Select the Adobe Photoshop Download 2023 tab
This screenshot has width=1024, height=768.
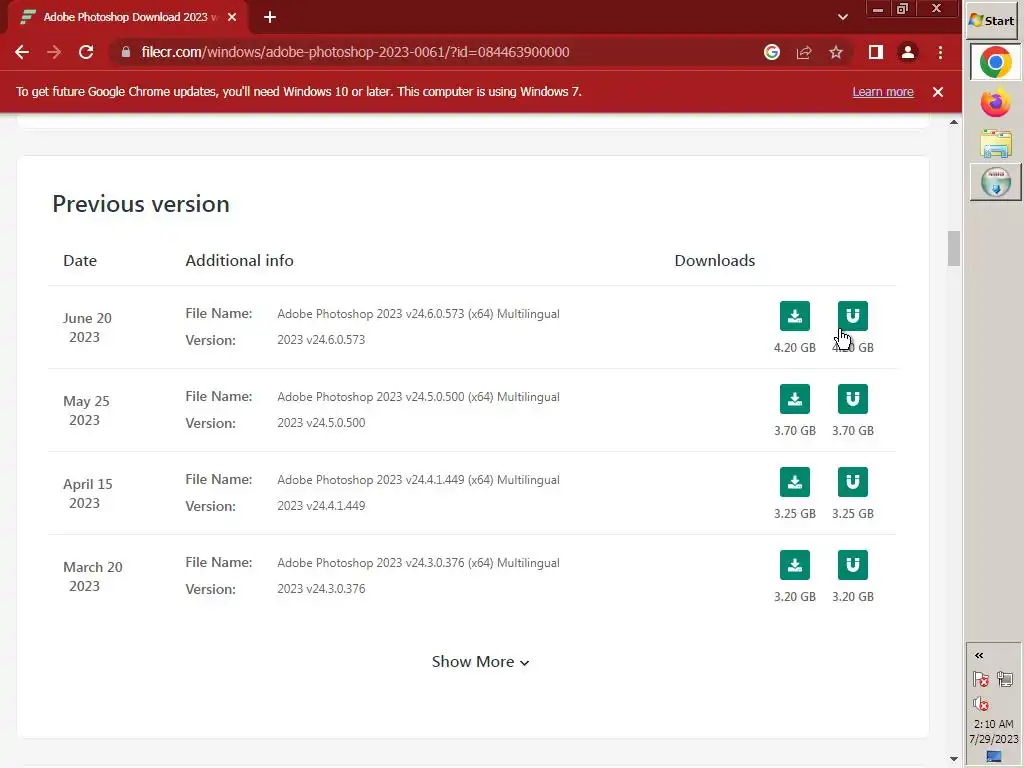click(126, 17)
